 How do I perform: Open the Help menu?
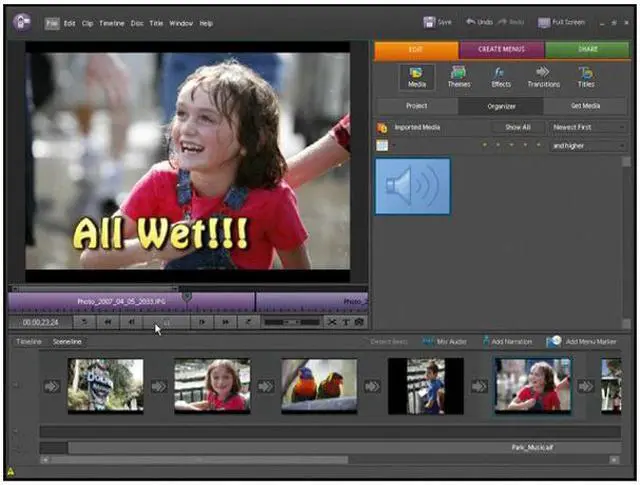click(206, 24)
